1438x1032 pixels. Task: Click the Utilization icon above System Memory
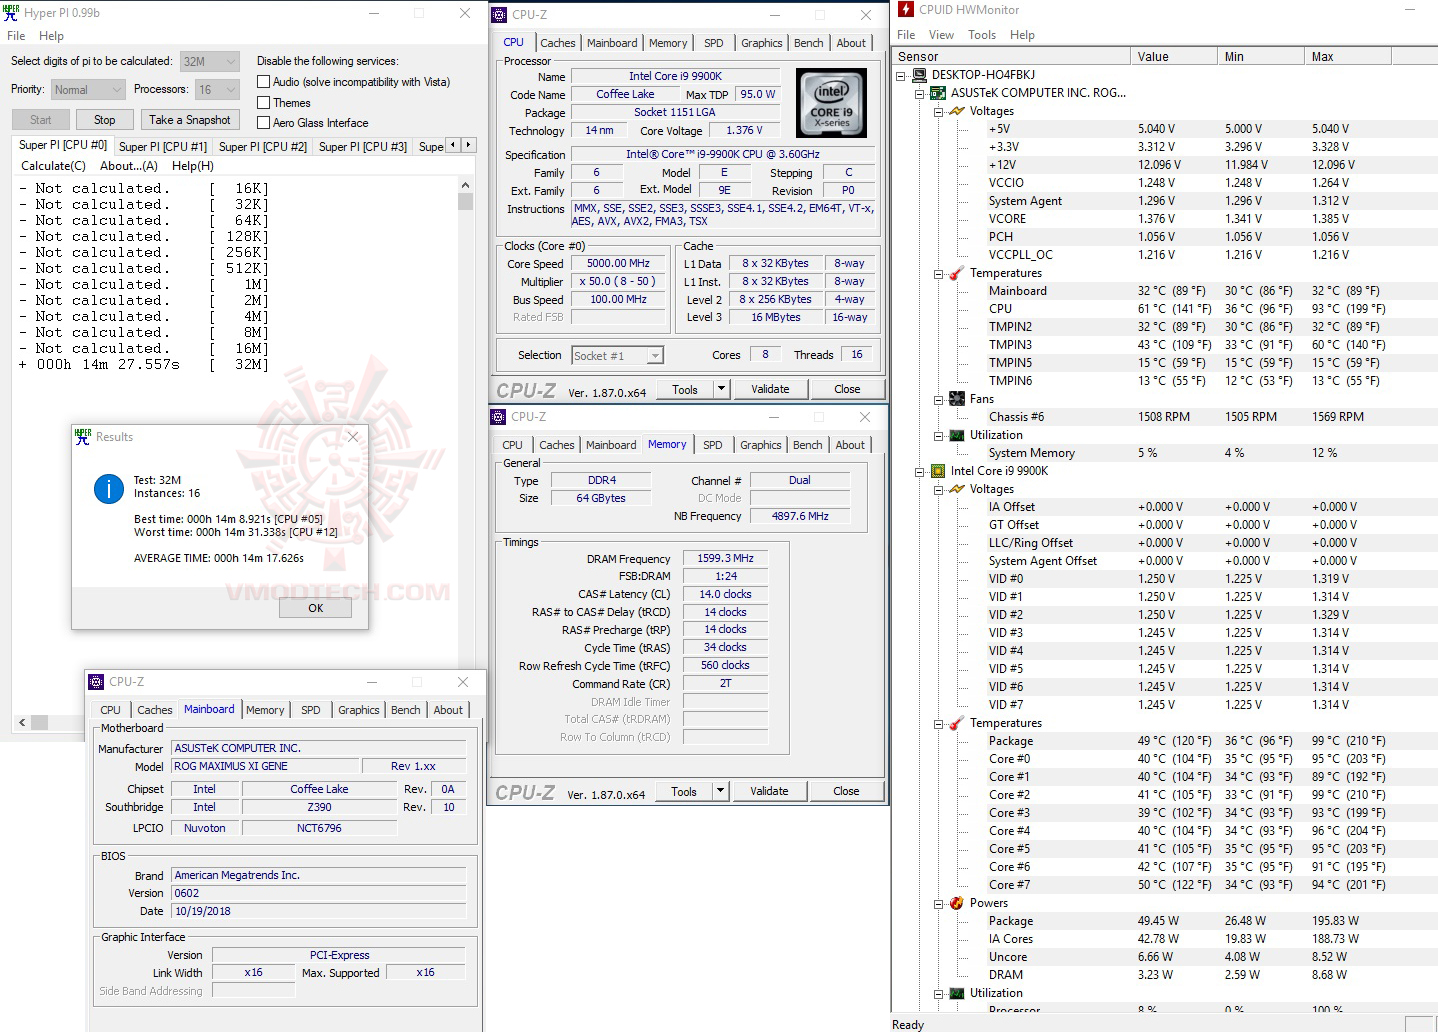coord(957,435)
